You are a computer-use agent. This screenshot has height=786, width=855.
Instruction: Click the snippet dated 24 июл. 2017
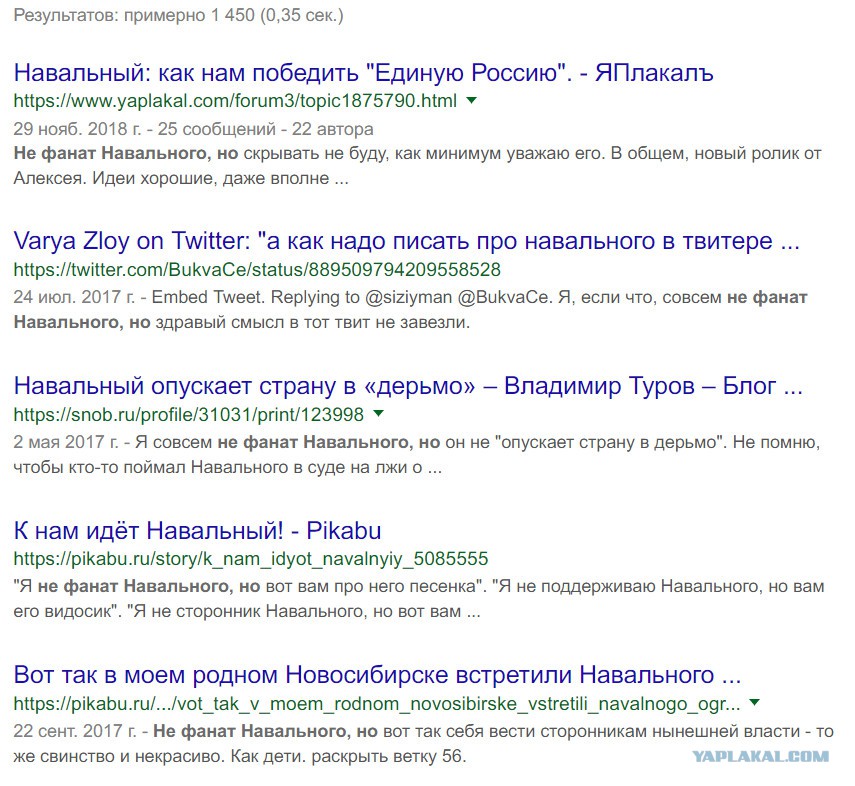pos(411,310)
